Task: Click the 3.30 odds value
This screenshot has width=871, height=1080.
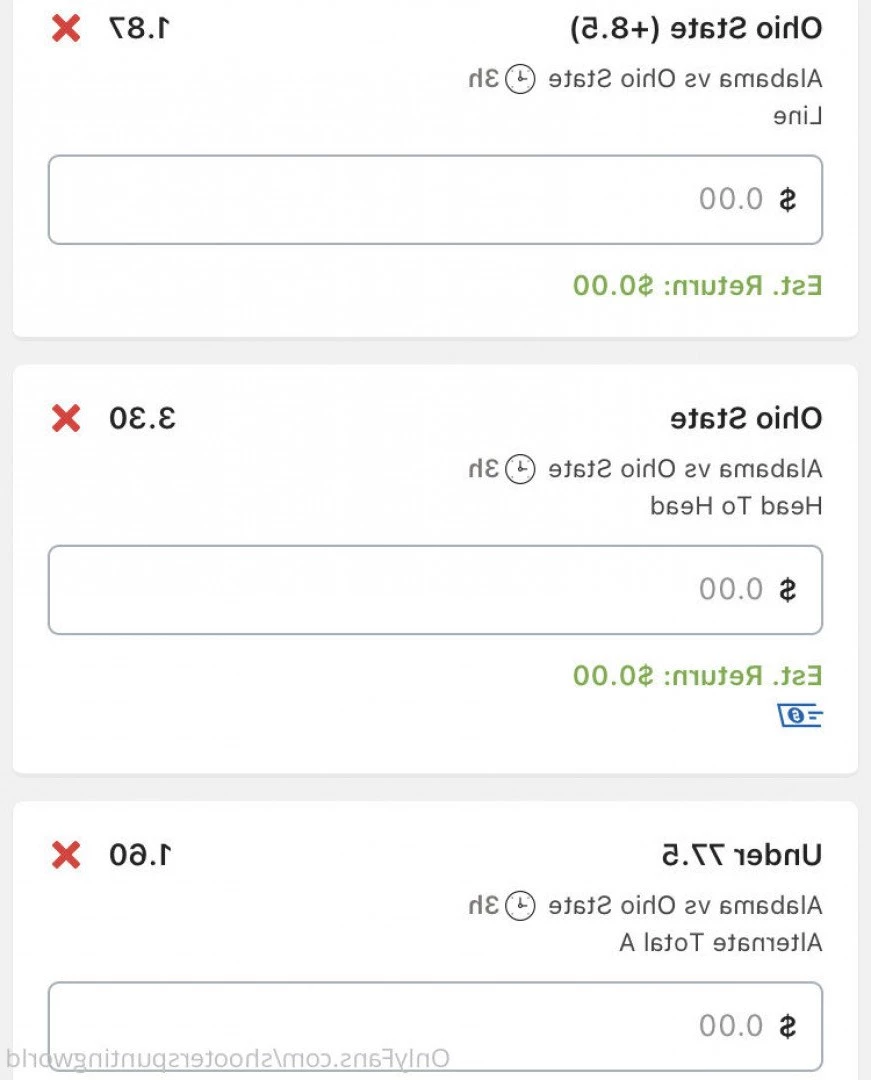Action: coord(143,419)
